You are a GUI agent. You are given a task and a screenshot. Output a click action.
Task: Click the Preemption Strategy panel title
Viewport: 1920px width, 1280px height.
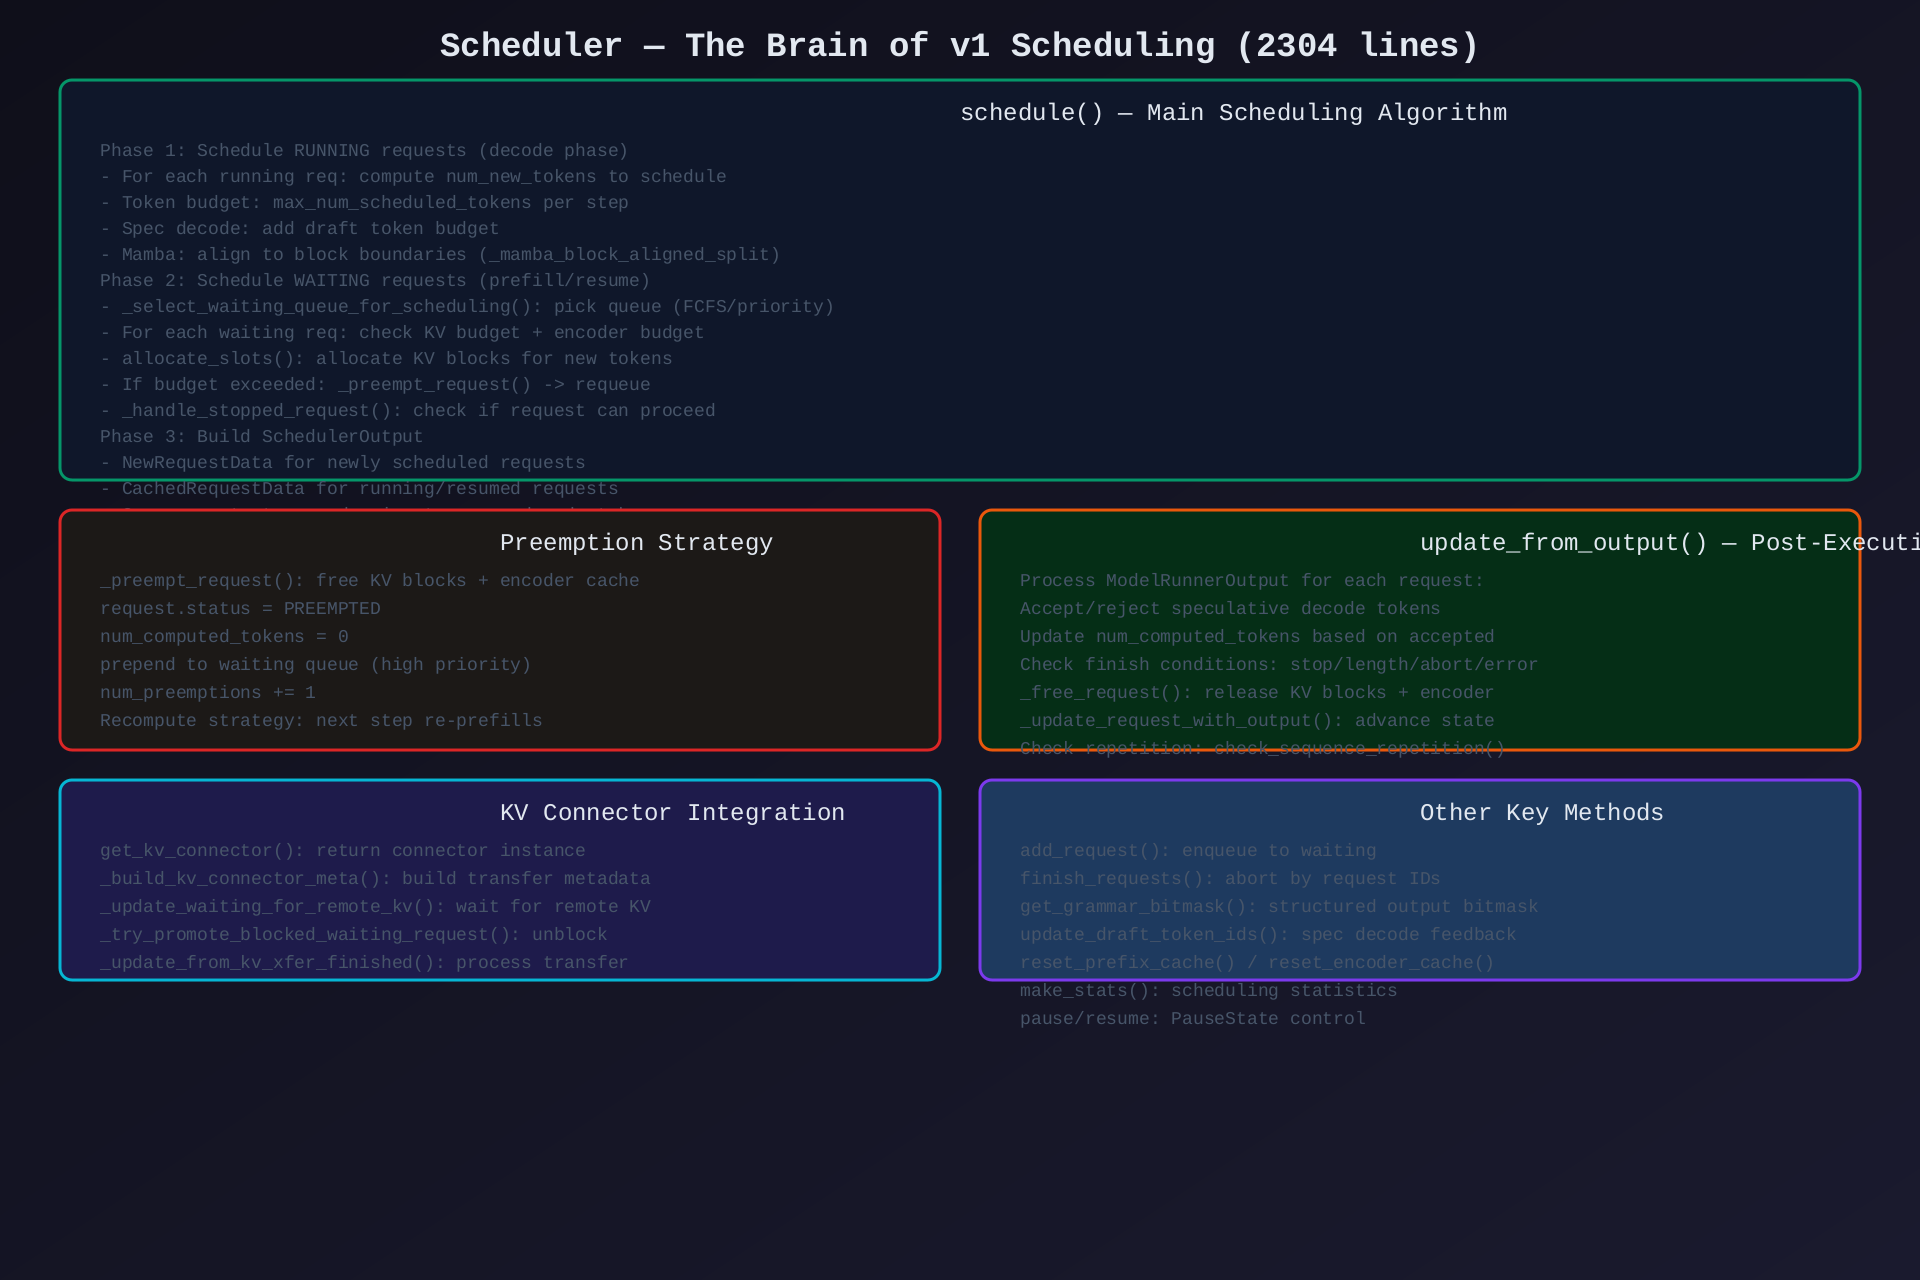pos(636,543)
